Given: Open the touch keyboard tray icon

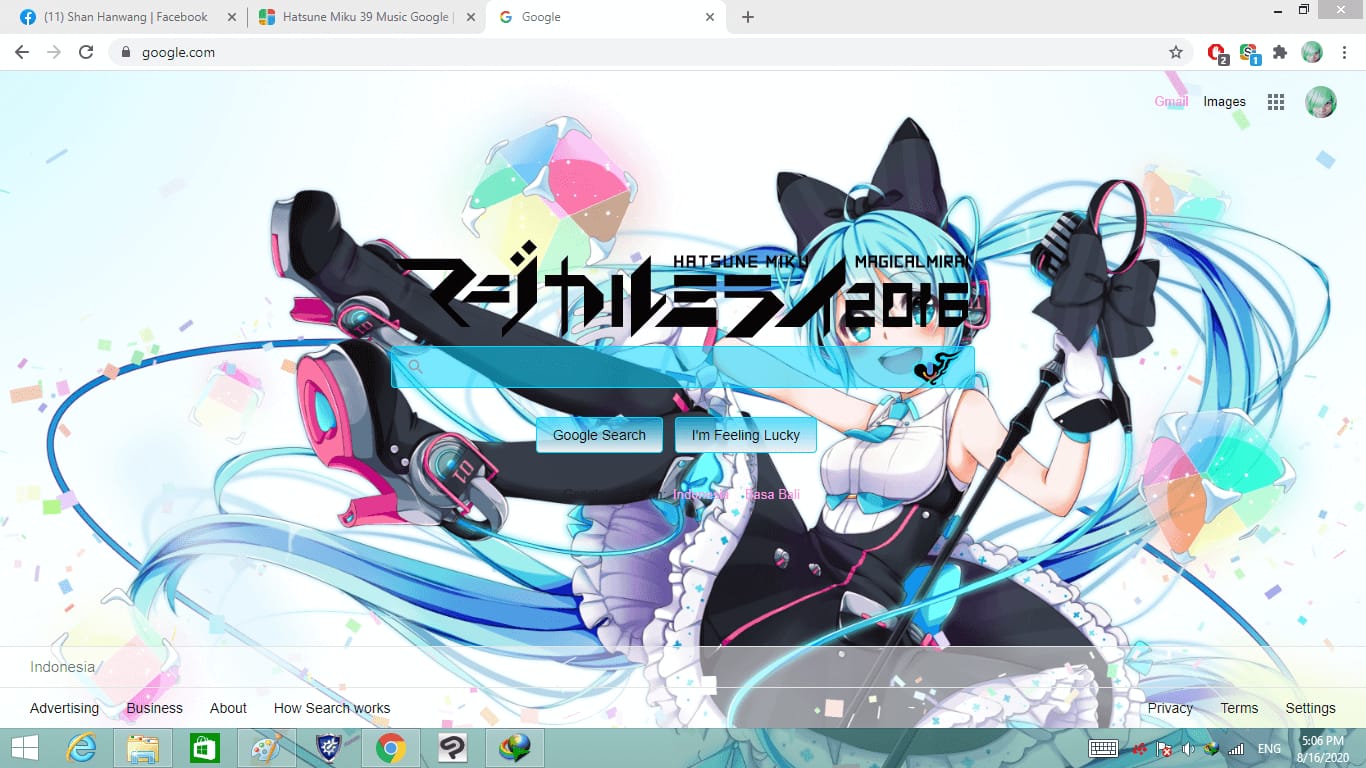Looking at the screenshot, I should point(1103,749).
